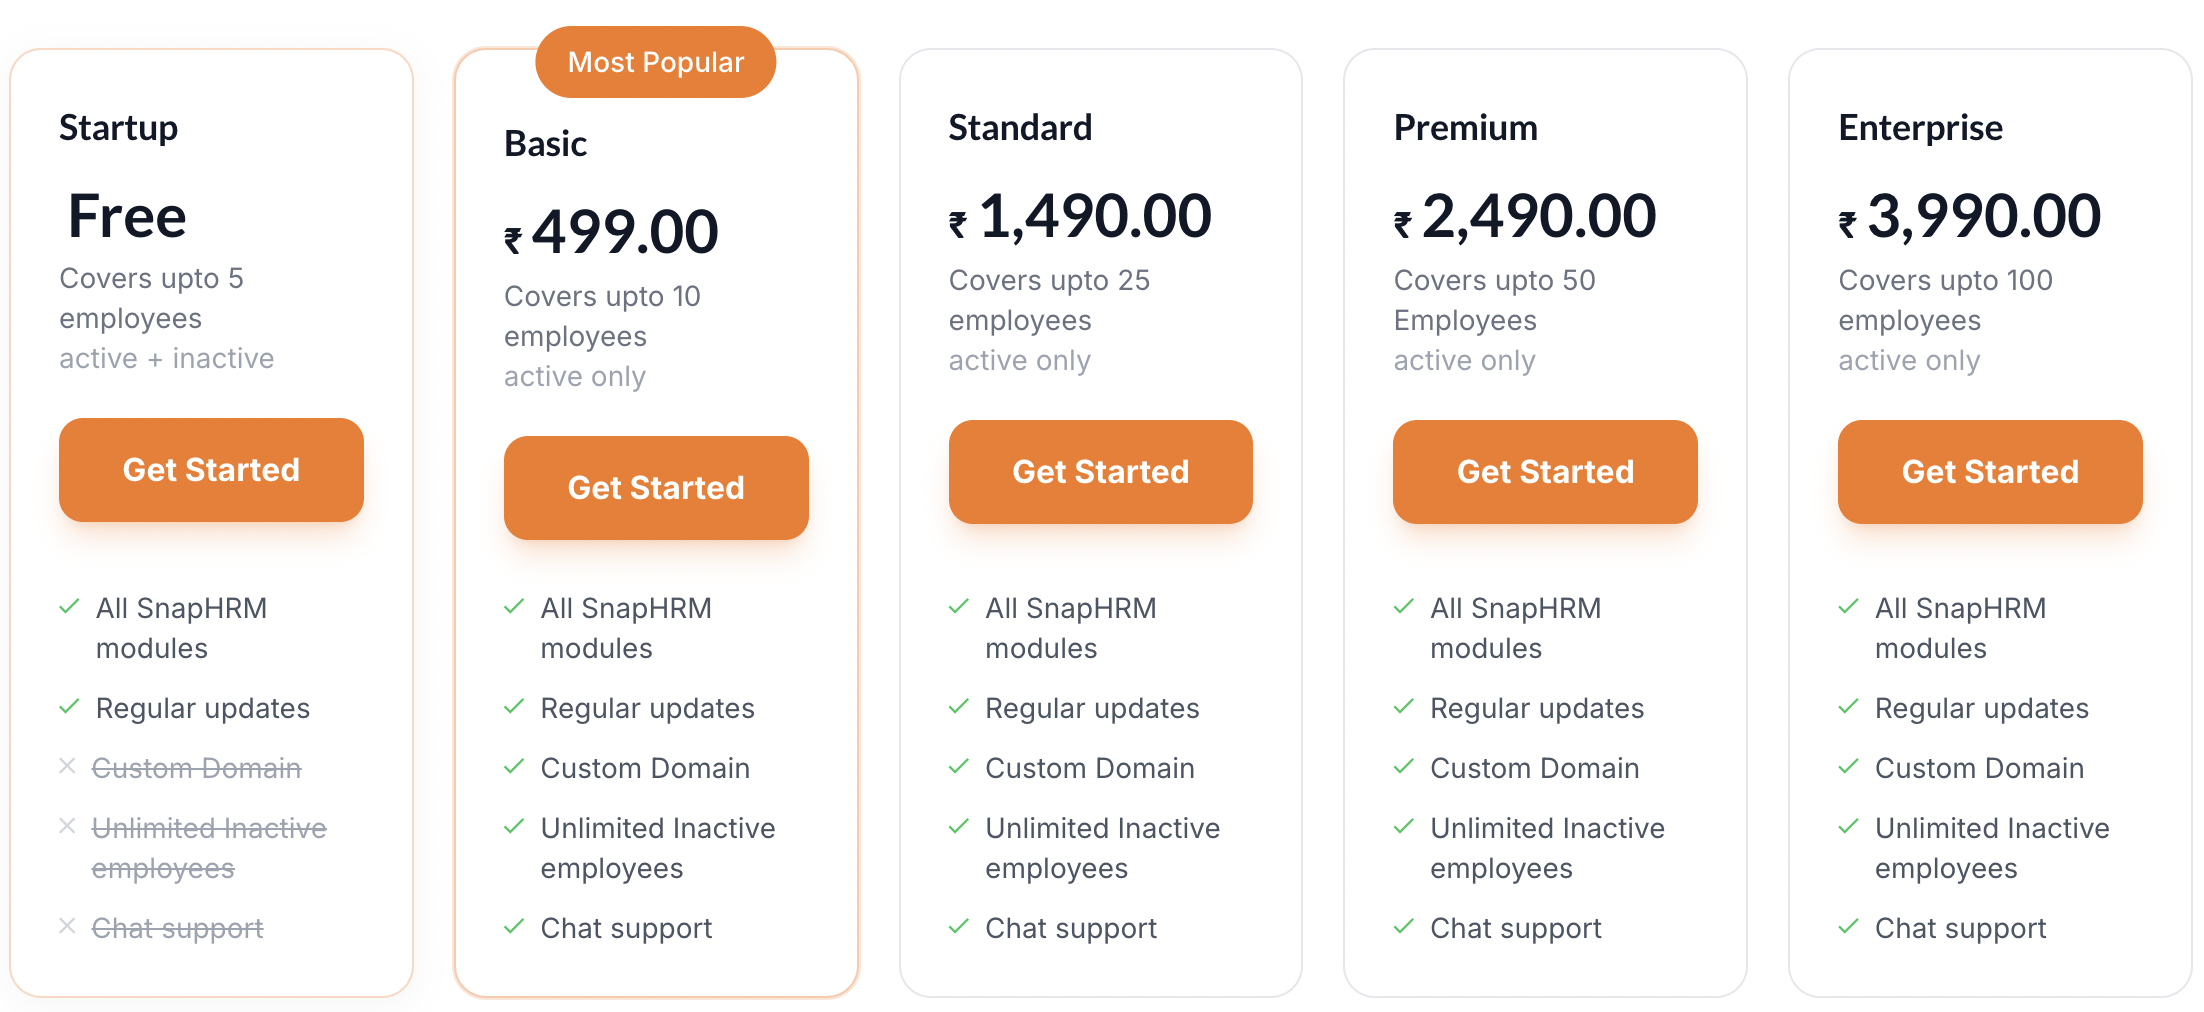Select Get Started for Premium plan
Viewport: 2204px width, 1012px height.
1545,472
